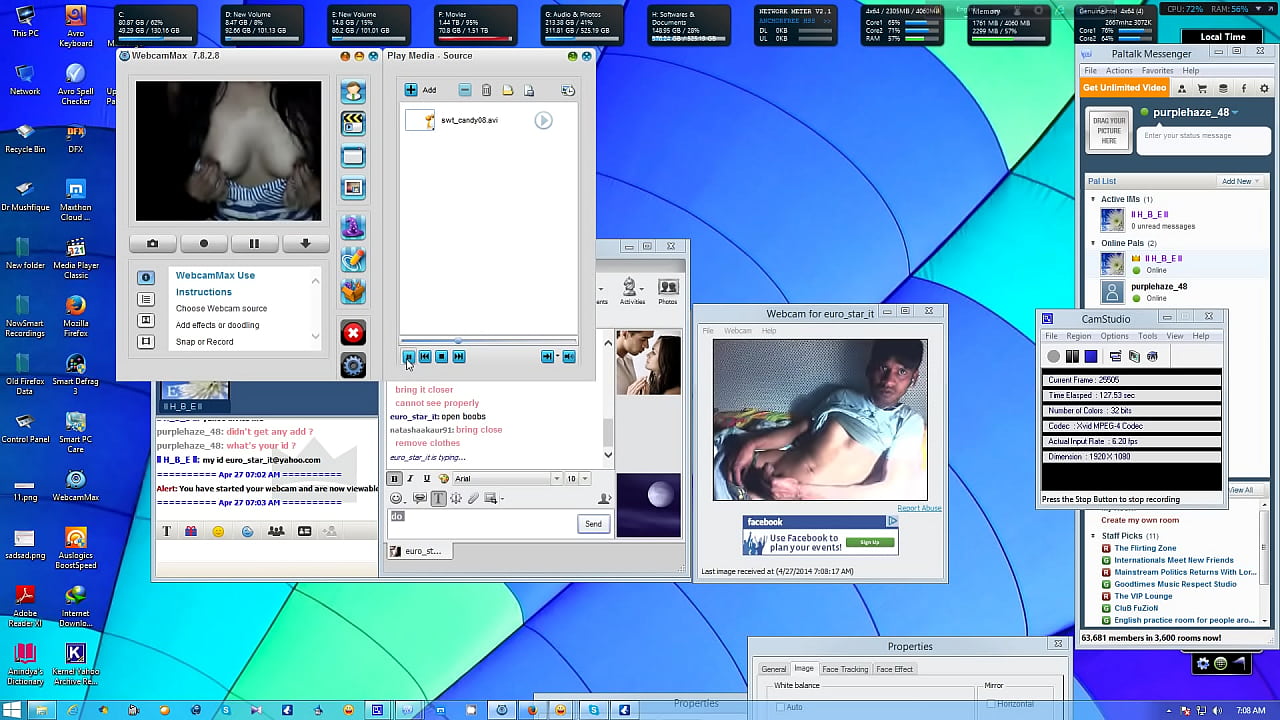The width and height of the screenshot is (1280, 720).
Task: Toggle the Play Media speaker mute icon
Action: 569,357
